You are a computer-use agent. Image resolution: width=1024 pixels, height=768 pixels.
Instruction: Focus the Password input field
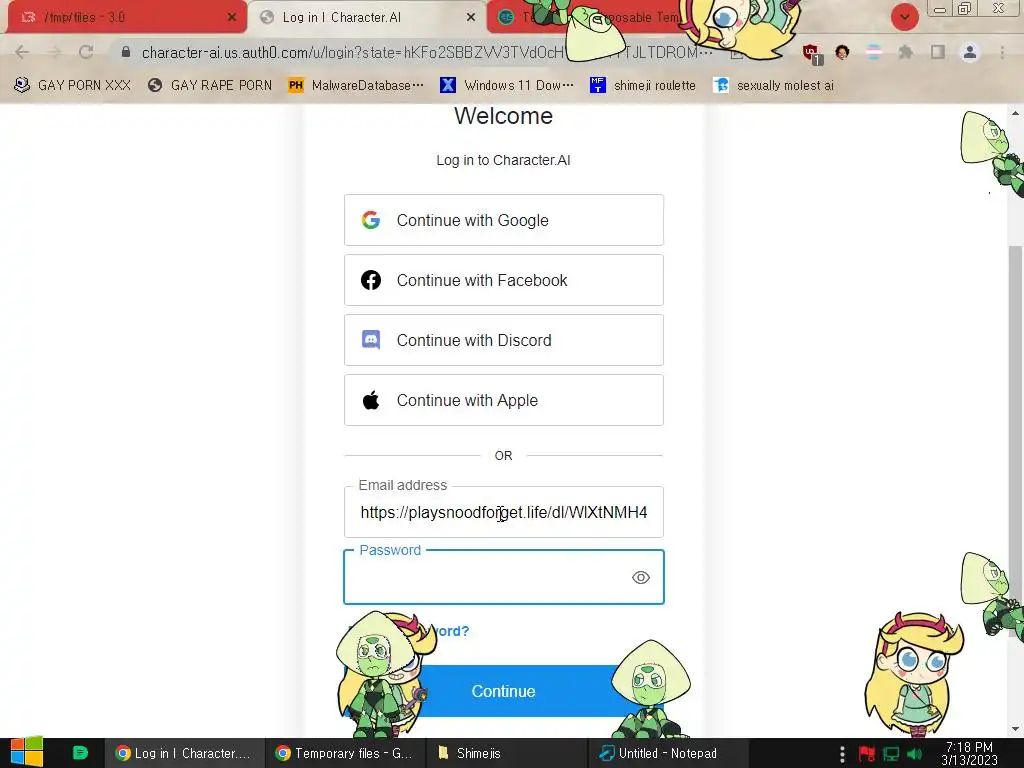(504, 577)
